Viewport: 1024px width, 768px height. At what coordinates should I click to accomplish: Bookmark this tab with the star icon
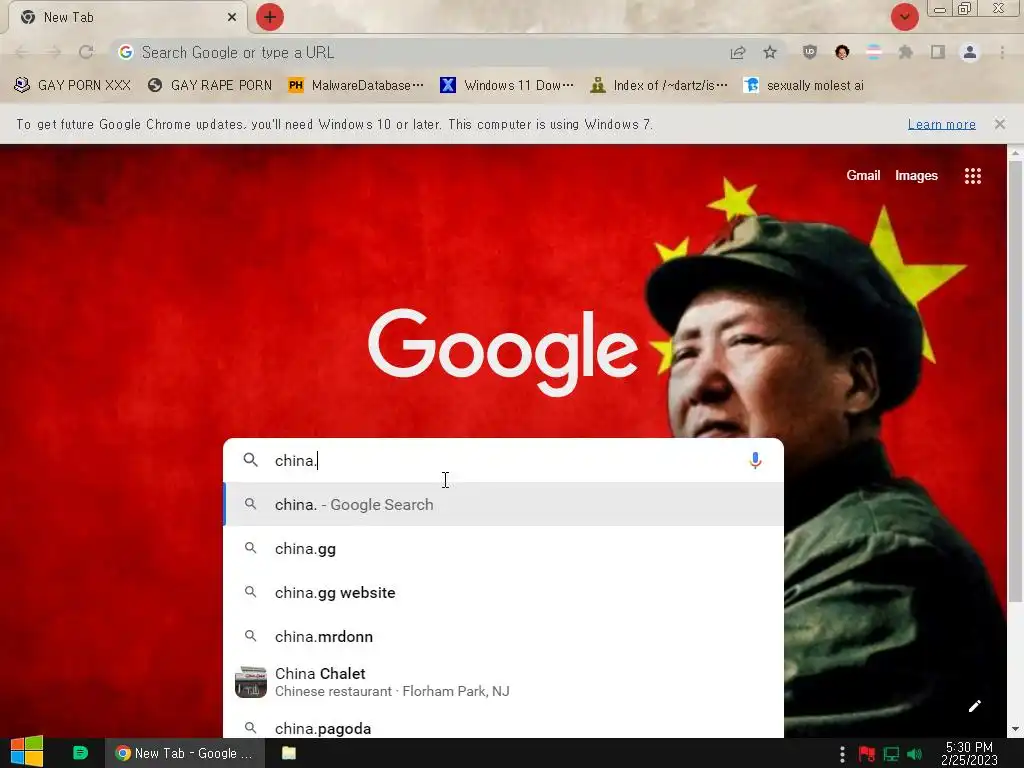point(770,52)
